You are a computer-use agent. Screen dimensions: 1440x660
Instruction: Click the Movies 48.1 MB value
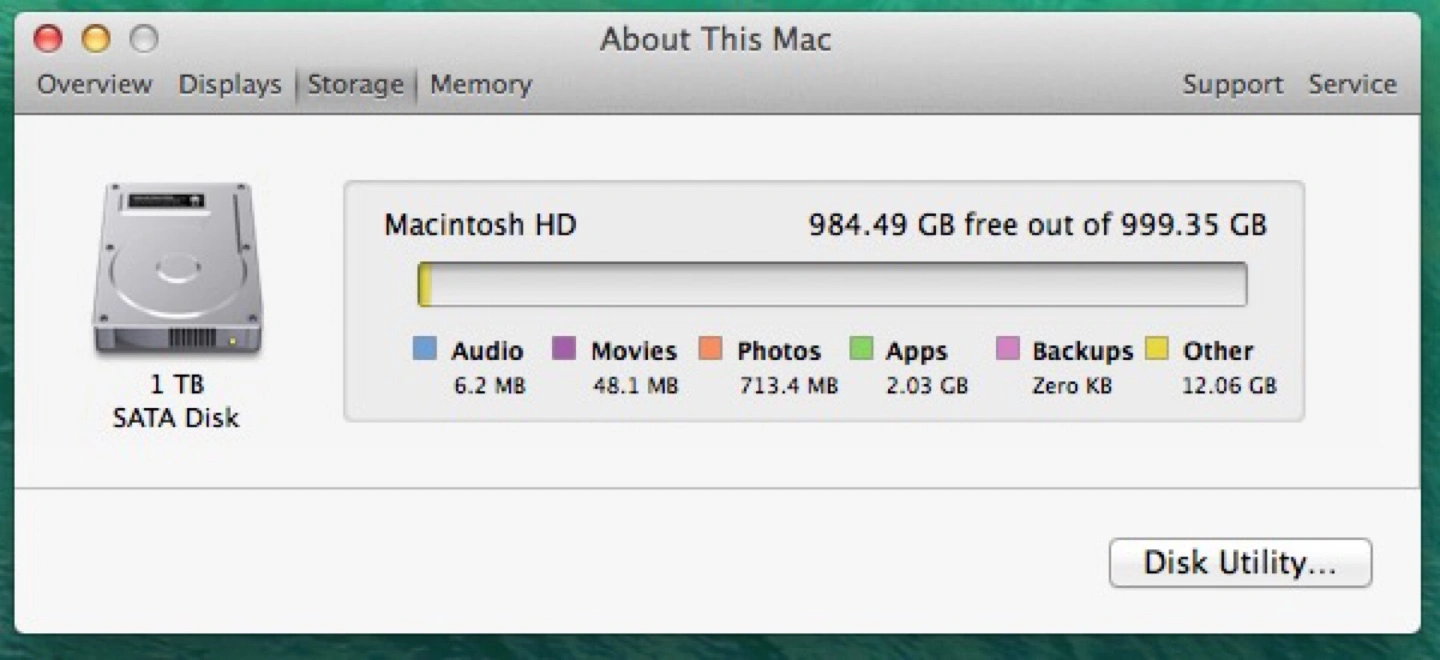(635, 386)
